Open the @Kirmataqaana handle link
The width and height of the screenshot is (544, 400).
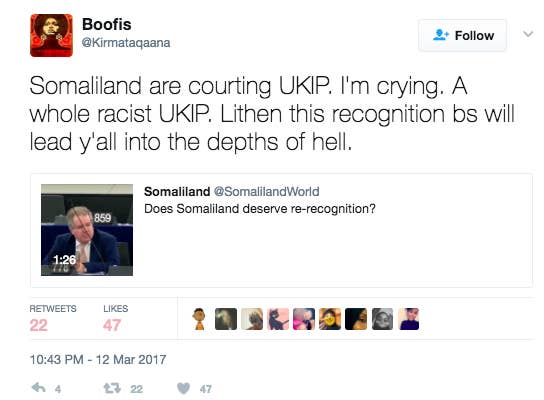point(126,43)
